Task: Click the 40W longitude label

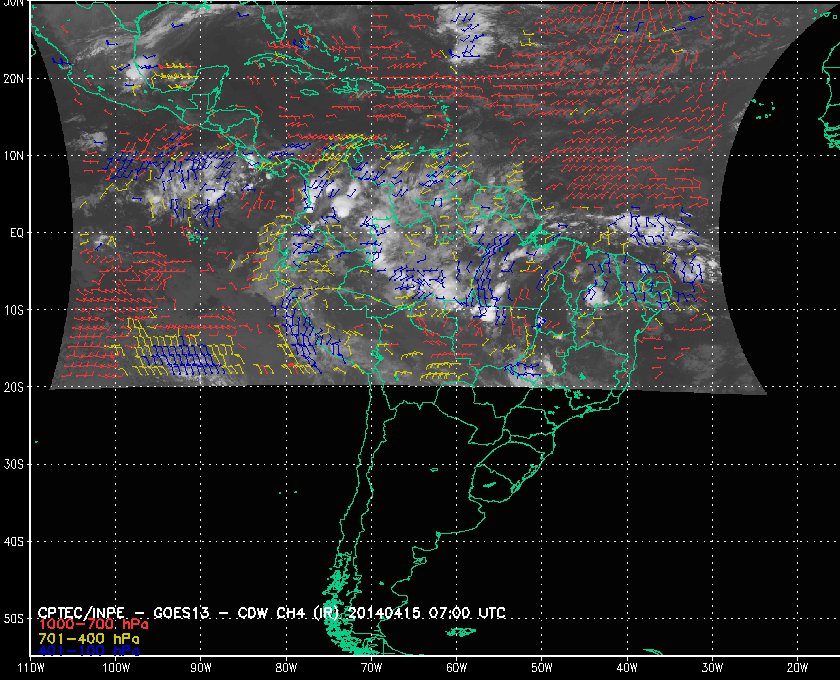Action: [627, 668]
